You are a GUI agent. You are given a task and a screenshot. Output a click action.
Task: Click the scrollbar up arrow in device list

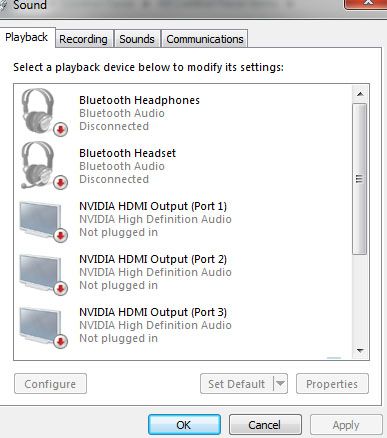(360, 94)
